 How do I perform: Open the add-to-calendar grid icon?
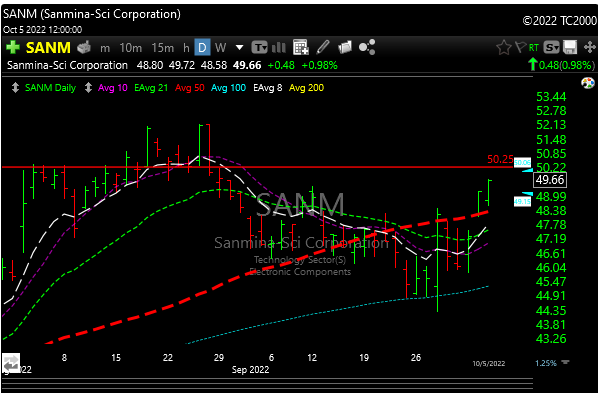[301, 48]
